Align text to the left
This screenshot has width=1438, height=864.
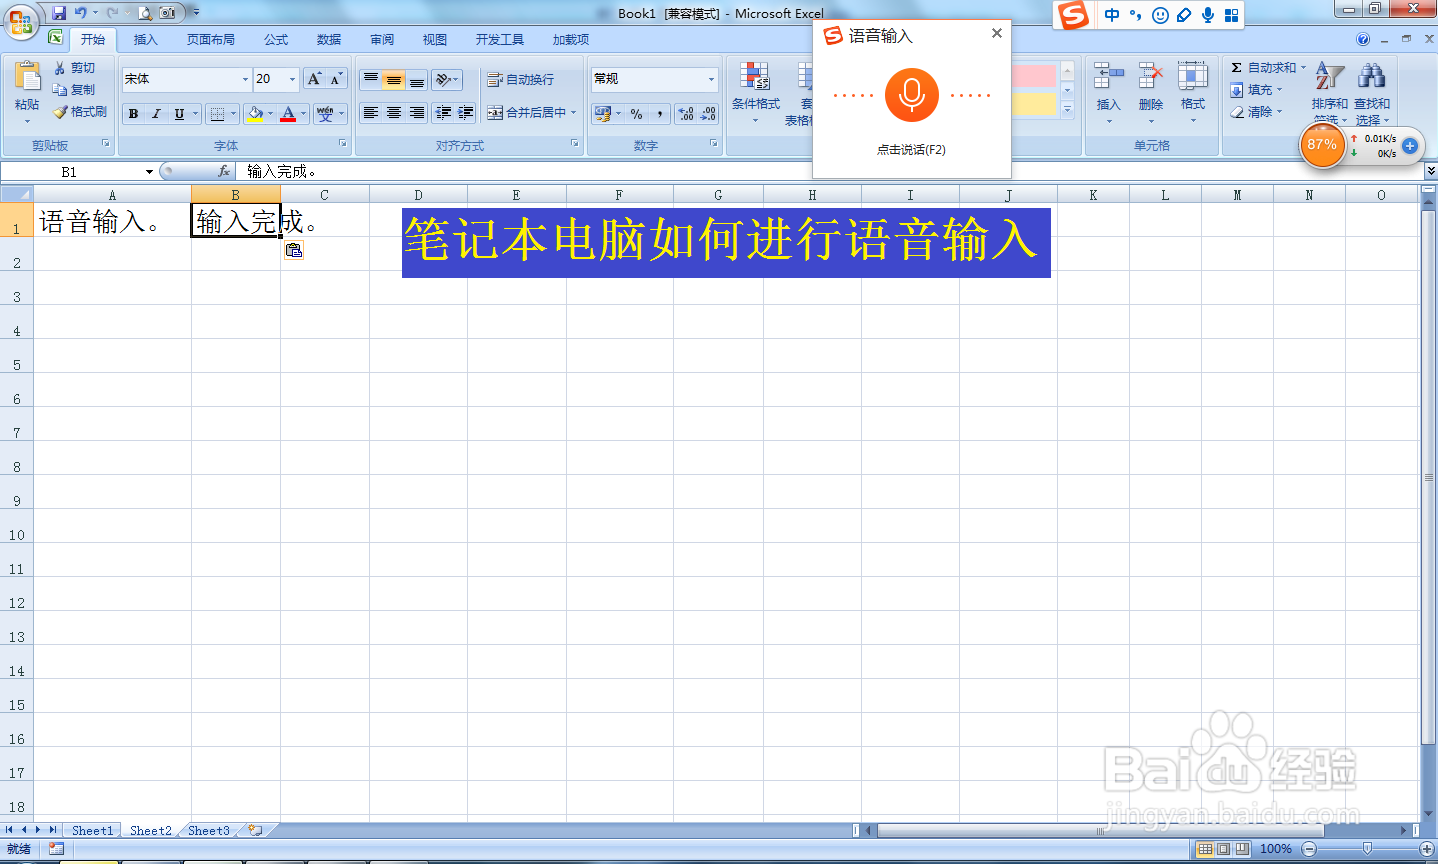(x=371, y=113)
